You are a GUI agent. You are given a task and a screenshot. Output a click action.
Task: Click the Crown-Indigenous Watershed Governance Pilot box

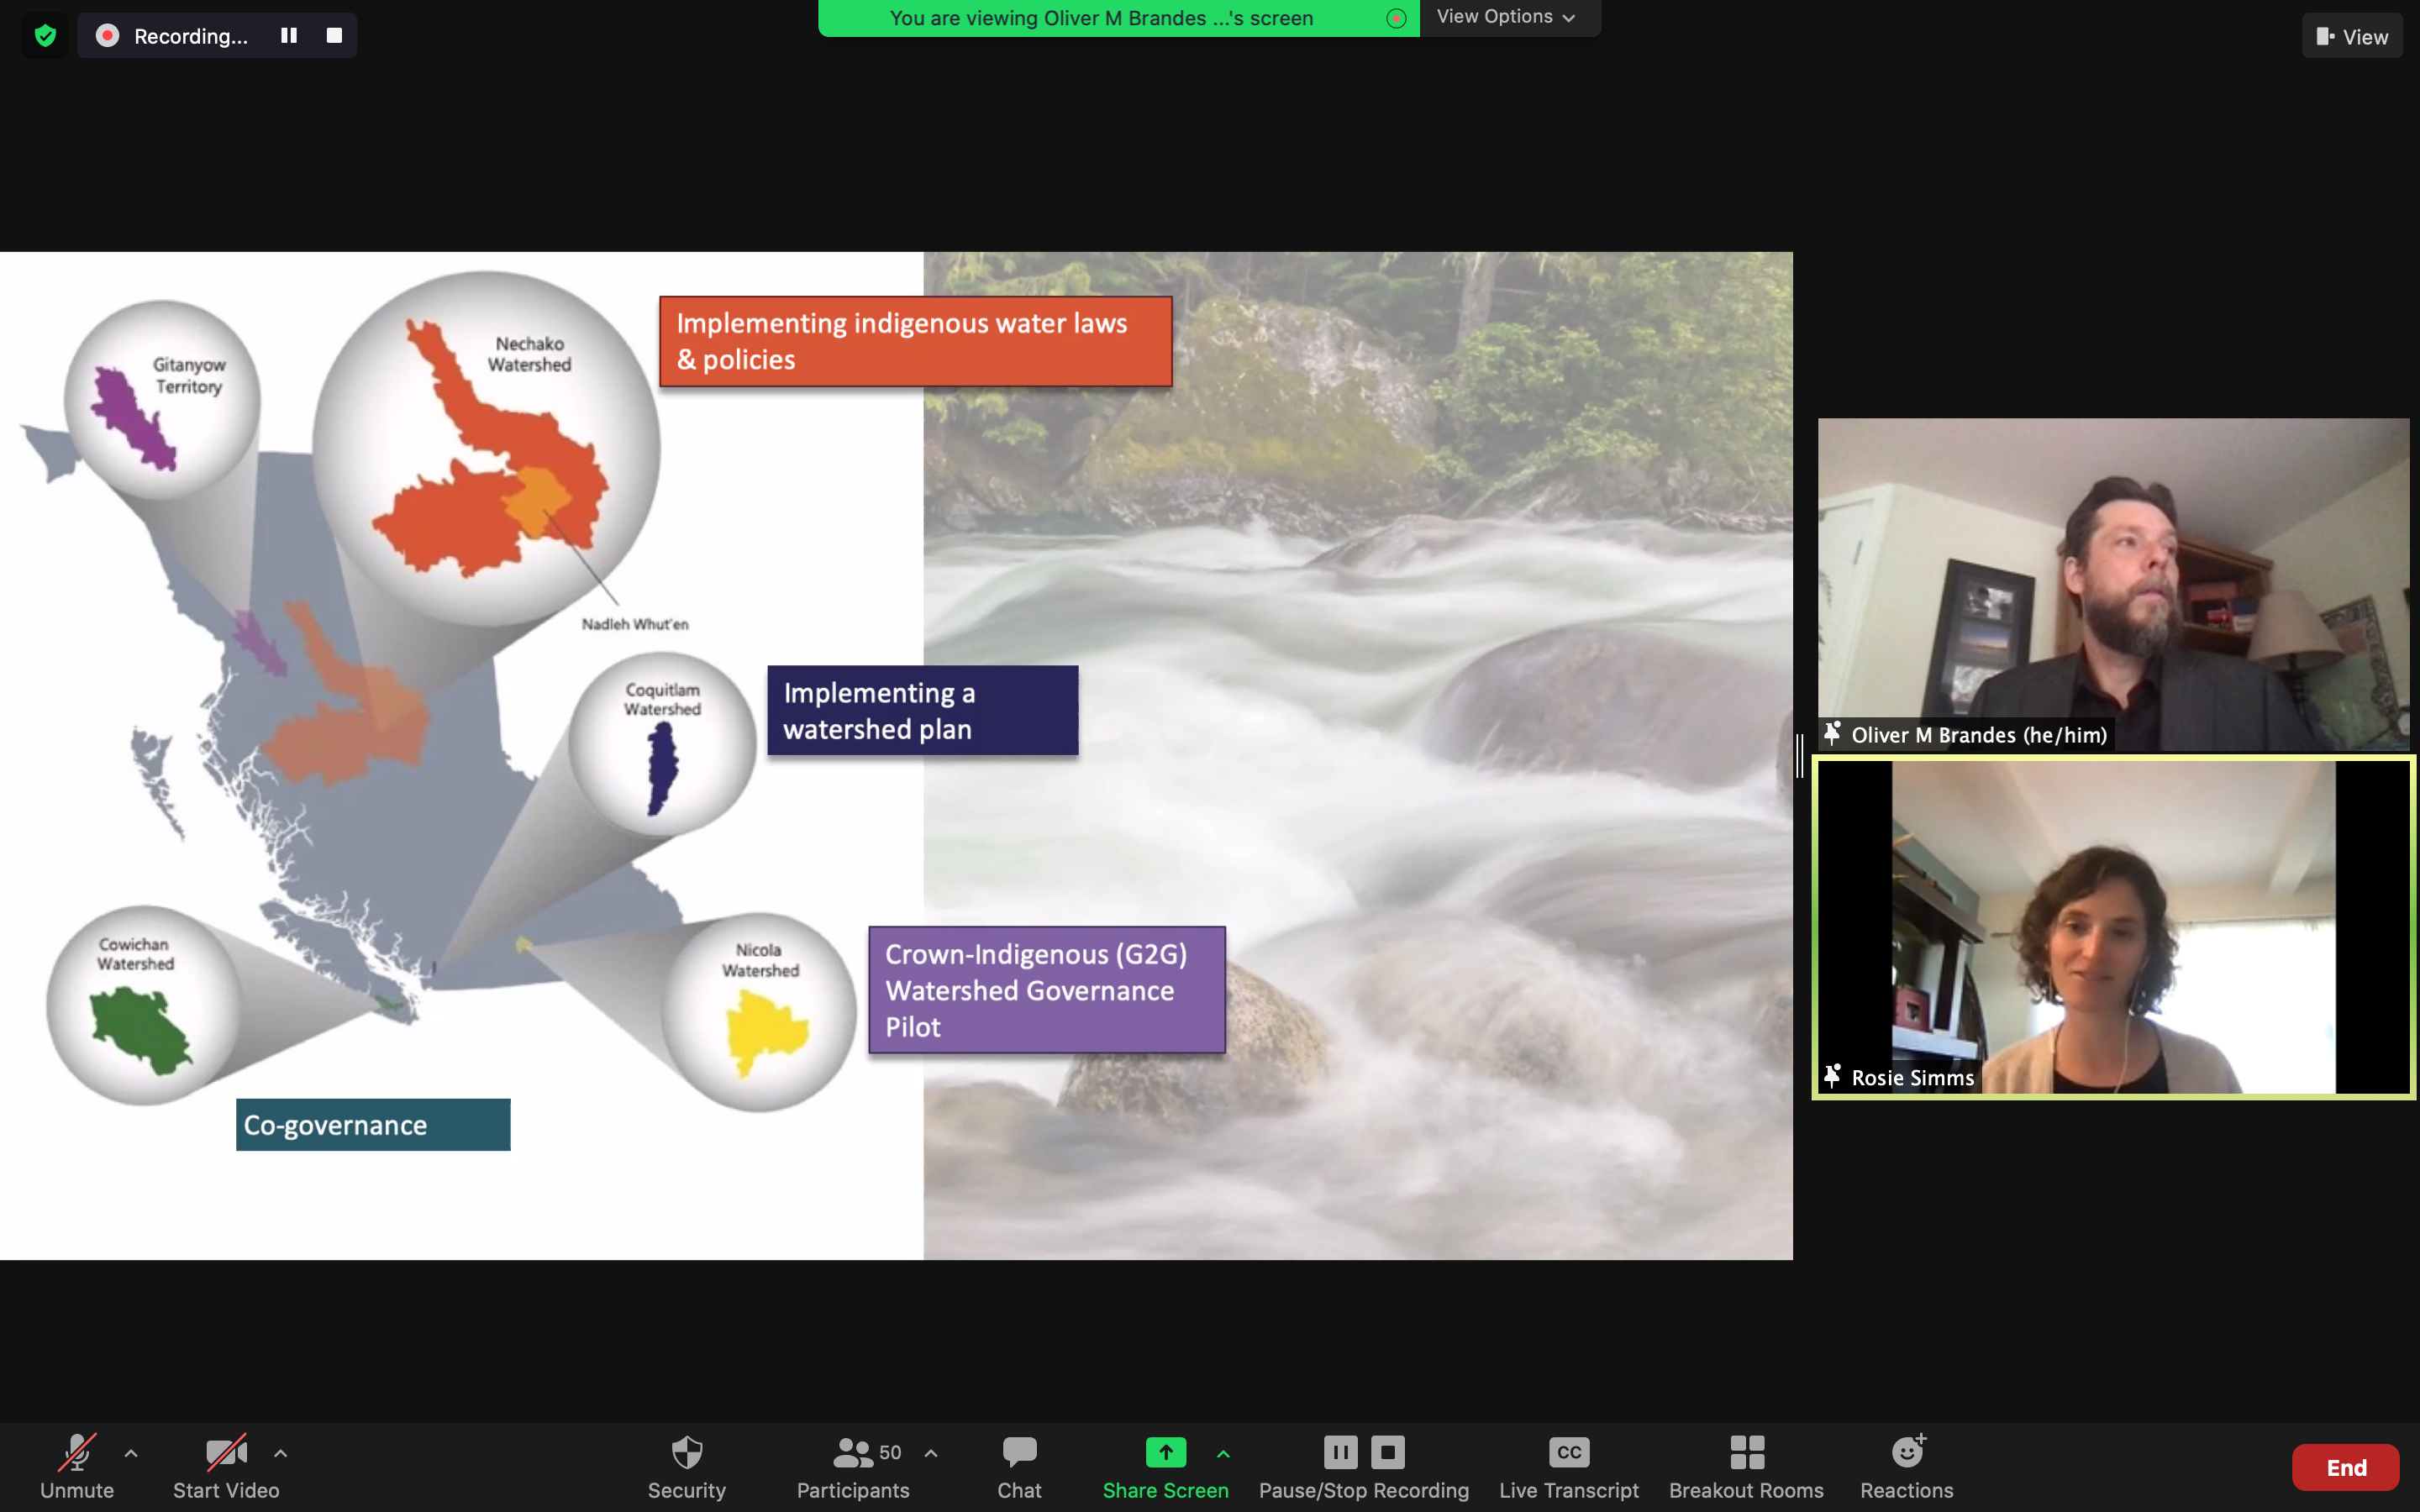(1047, 990)
